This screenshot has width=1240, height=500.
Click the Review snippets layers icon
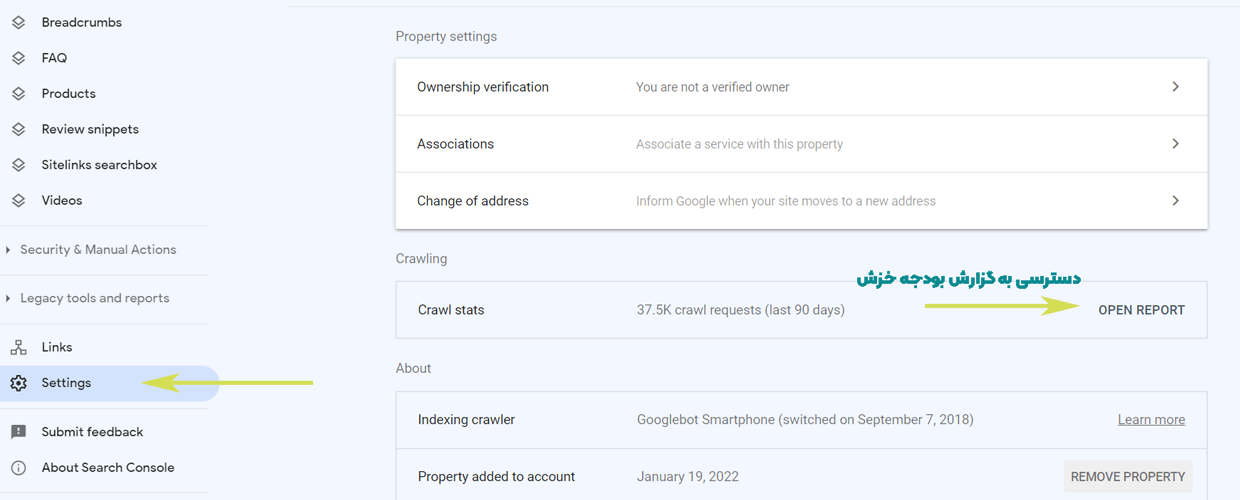tap(18, 129)
